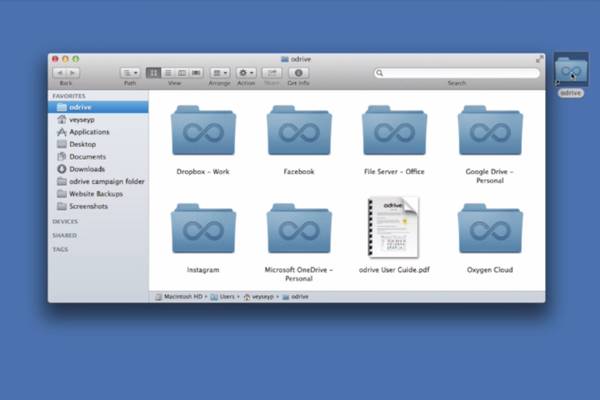Viewport: 600px width, 400px height.
Task: Switch to icon view
Action: pos(153,73)
